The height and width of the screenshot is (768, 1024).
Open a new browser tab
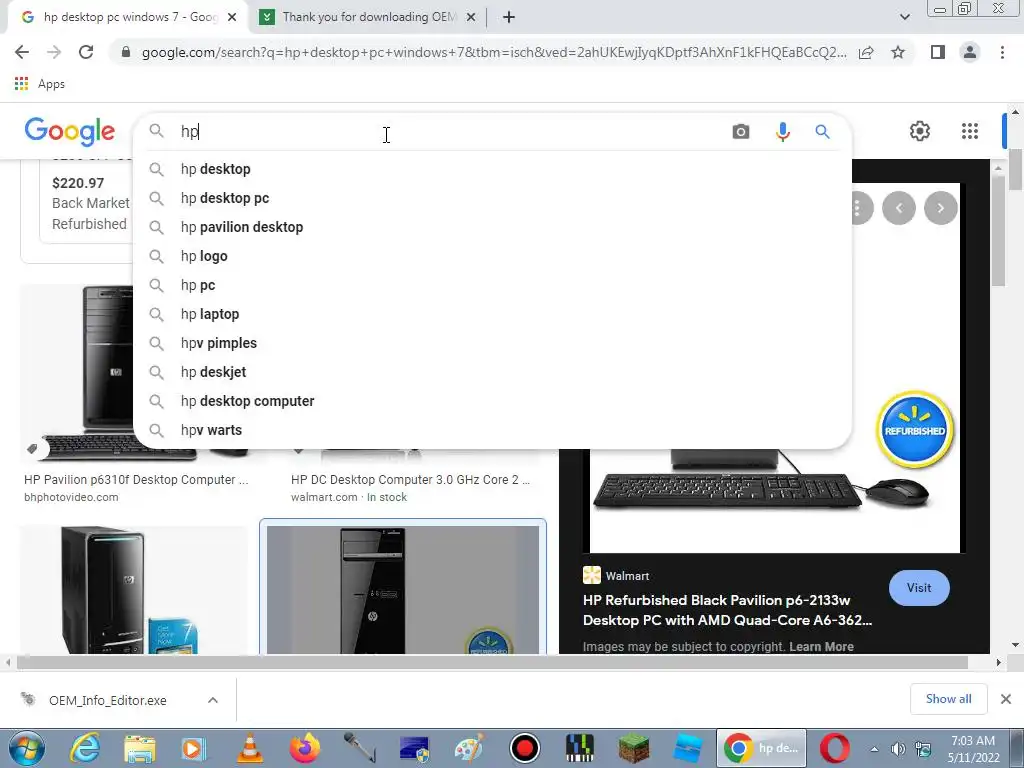pyautogui.click(x=509, y=18)
